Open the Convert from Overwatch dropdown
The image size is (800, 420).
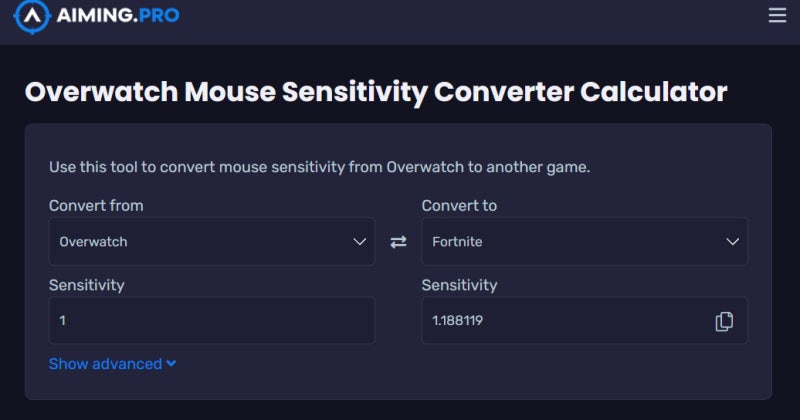click(x=211, y=242)
